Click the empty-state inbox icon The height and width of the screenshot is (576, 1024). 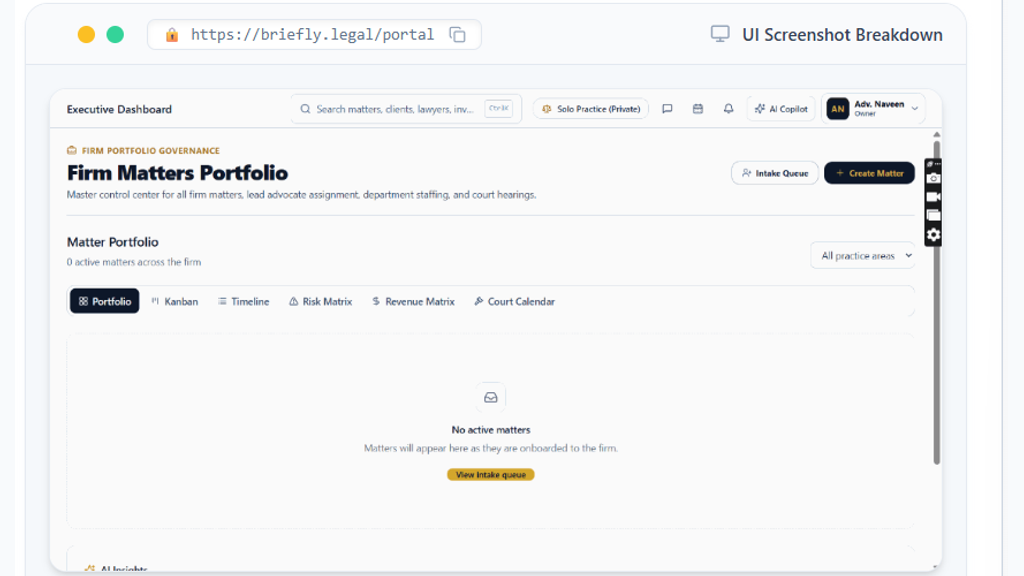[x=490, y=398]
